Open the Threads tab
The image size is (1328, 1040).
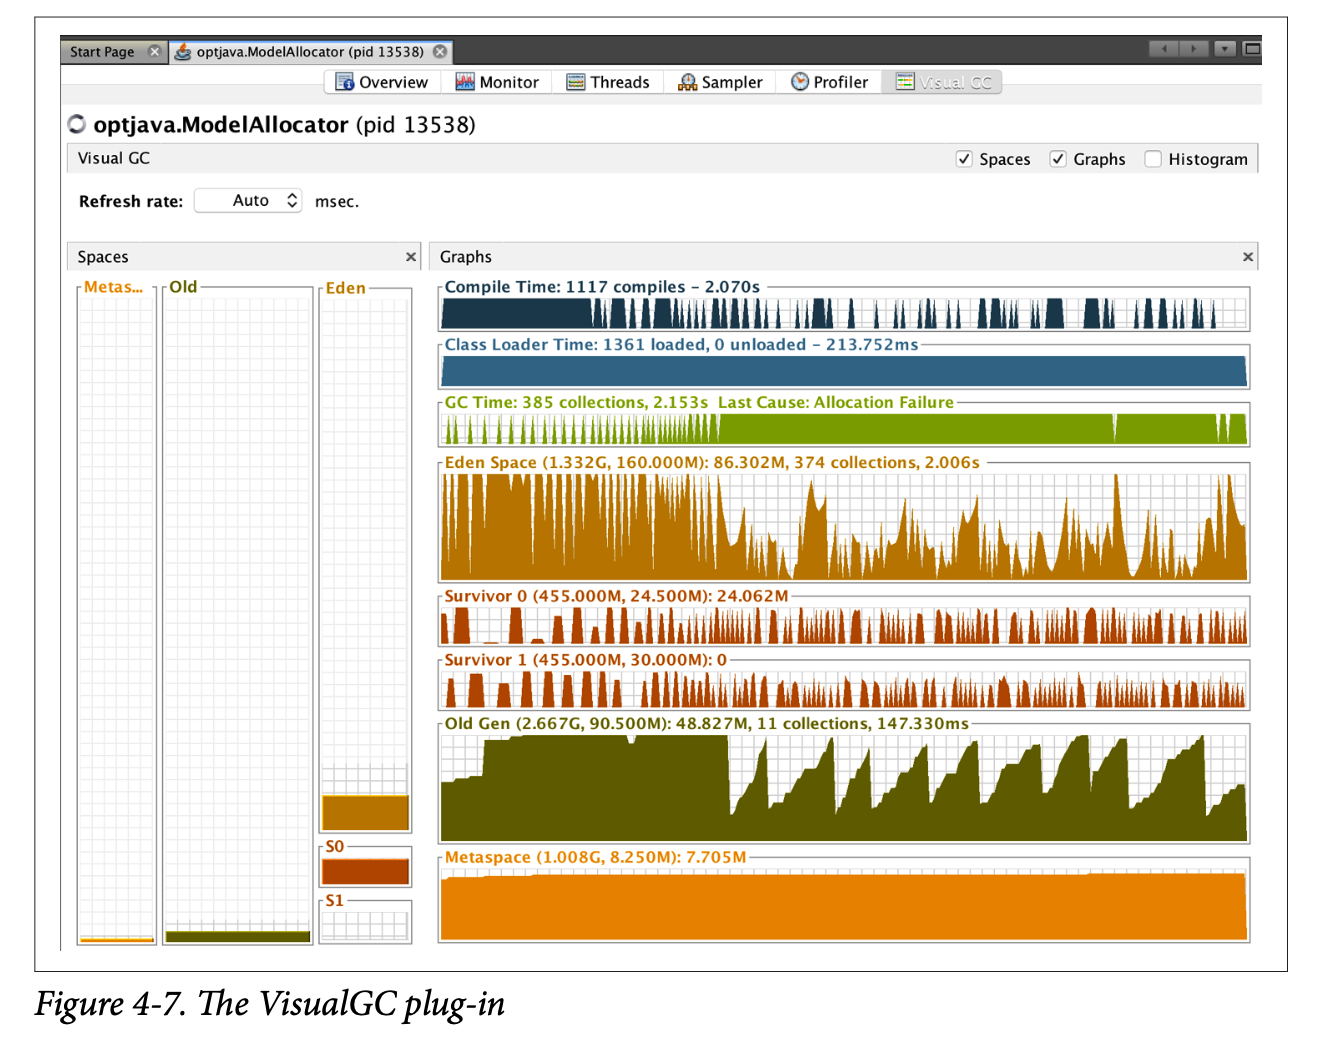click(x=608, y=82)
